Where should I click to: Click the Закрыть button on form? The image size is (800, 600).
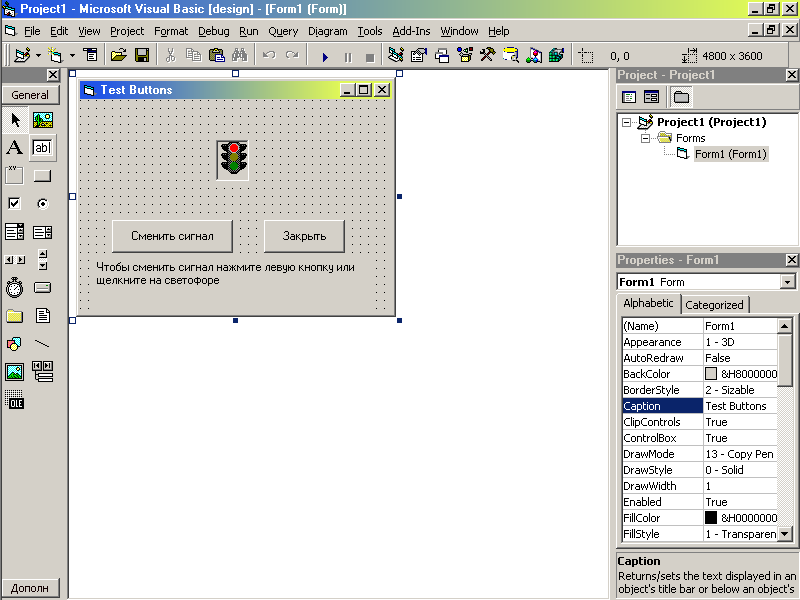(x=304, y=236)
